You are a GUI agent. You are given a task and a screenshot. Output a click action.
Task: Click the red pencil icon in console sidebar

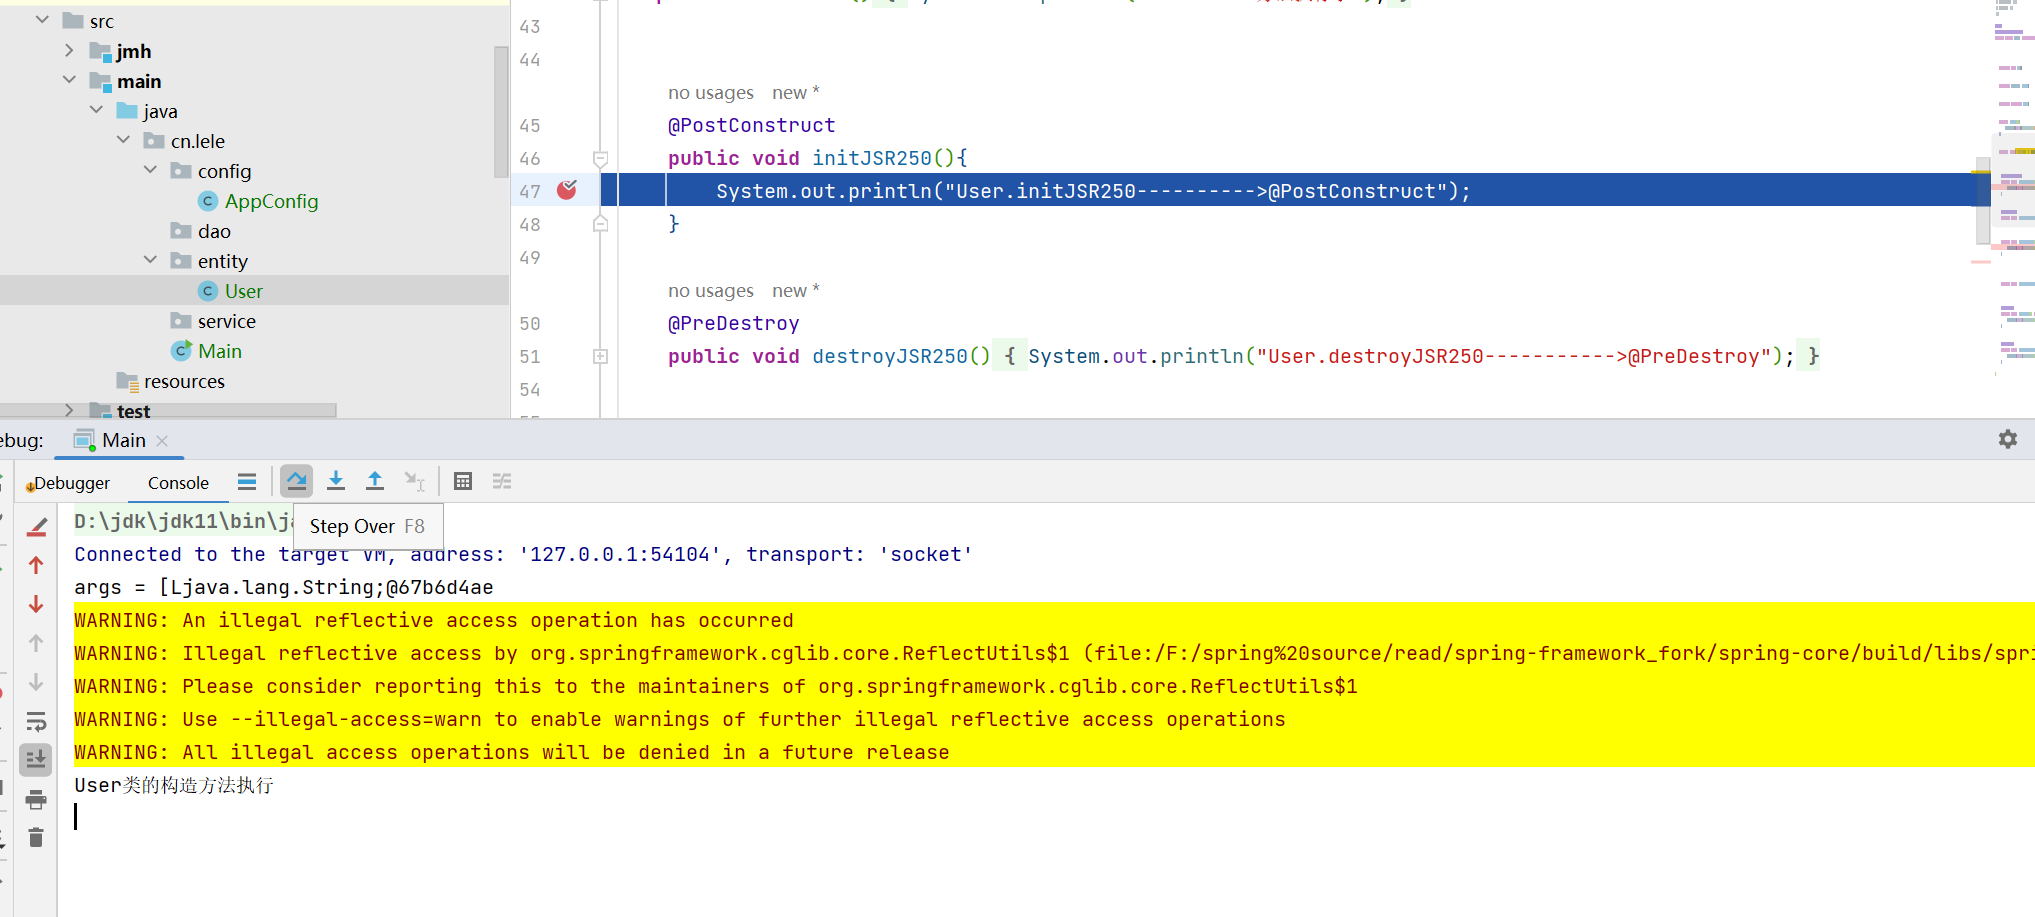pos(37,527)
